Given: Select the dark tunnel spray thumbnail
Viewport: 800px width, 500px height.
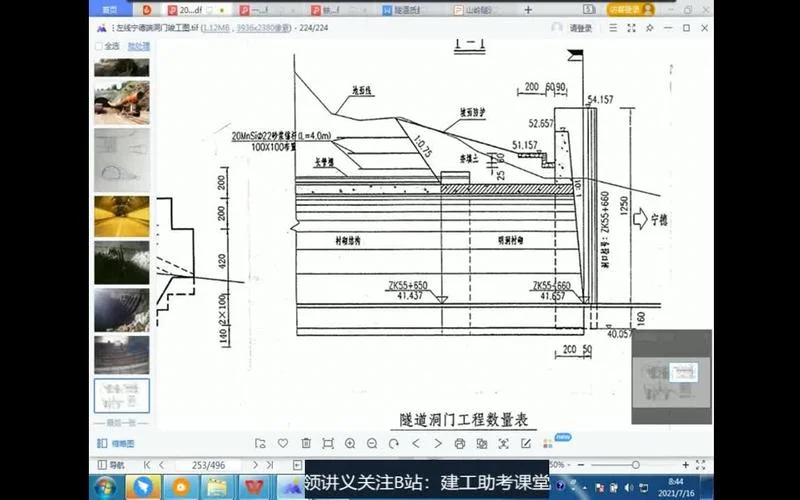Looking at the screenshot, I should [122, 263].
